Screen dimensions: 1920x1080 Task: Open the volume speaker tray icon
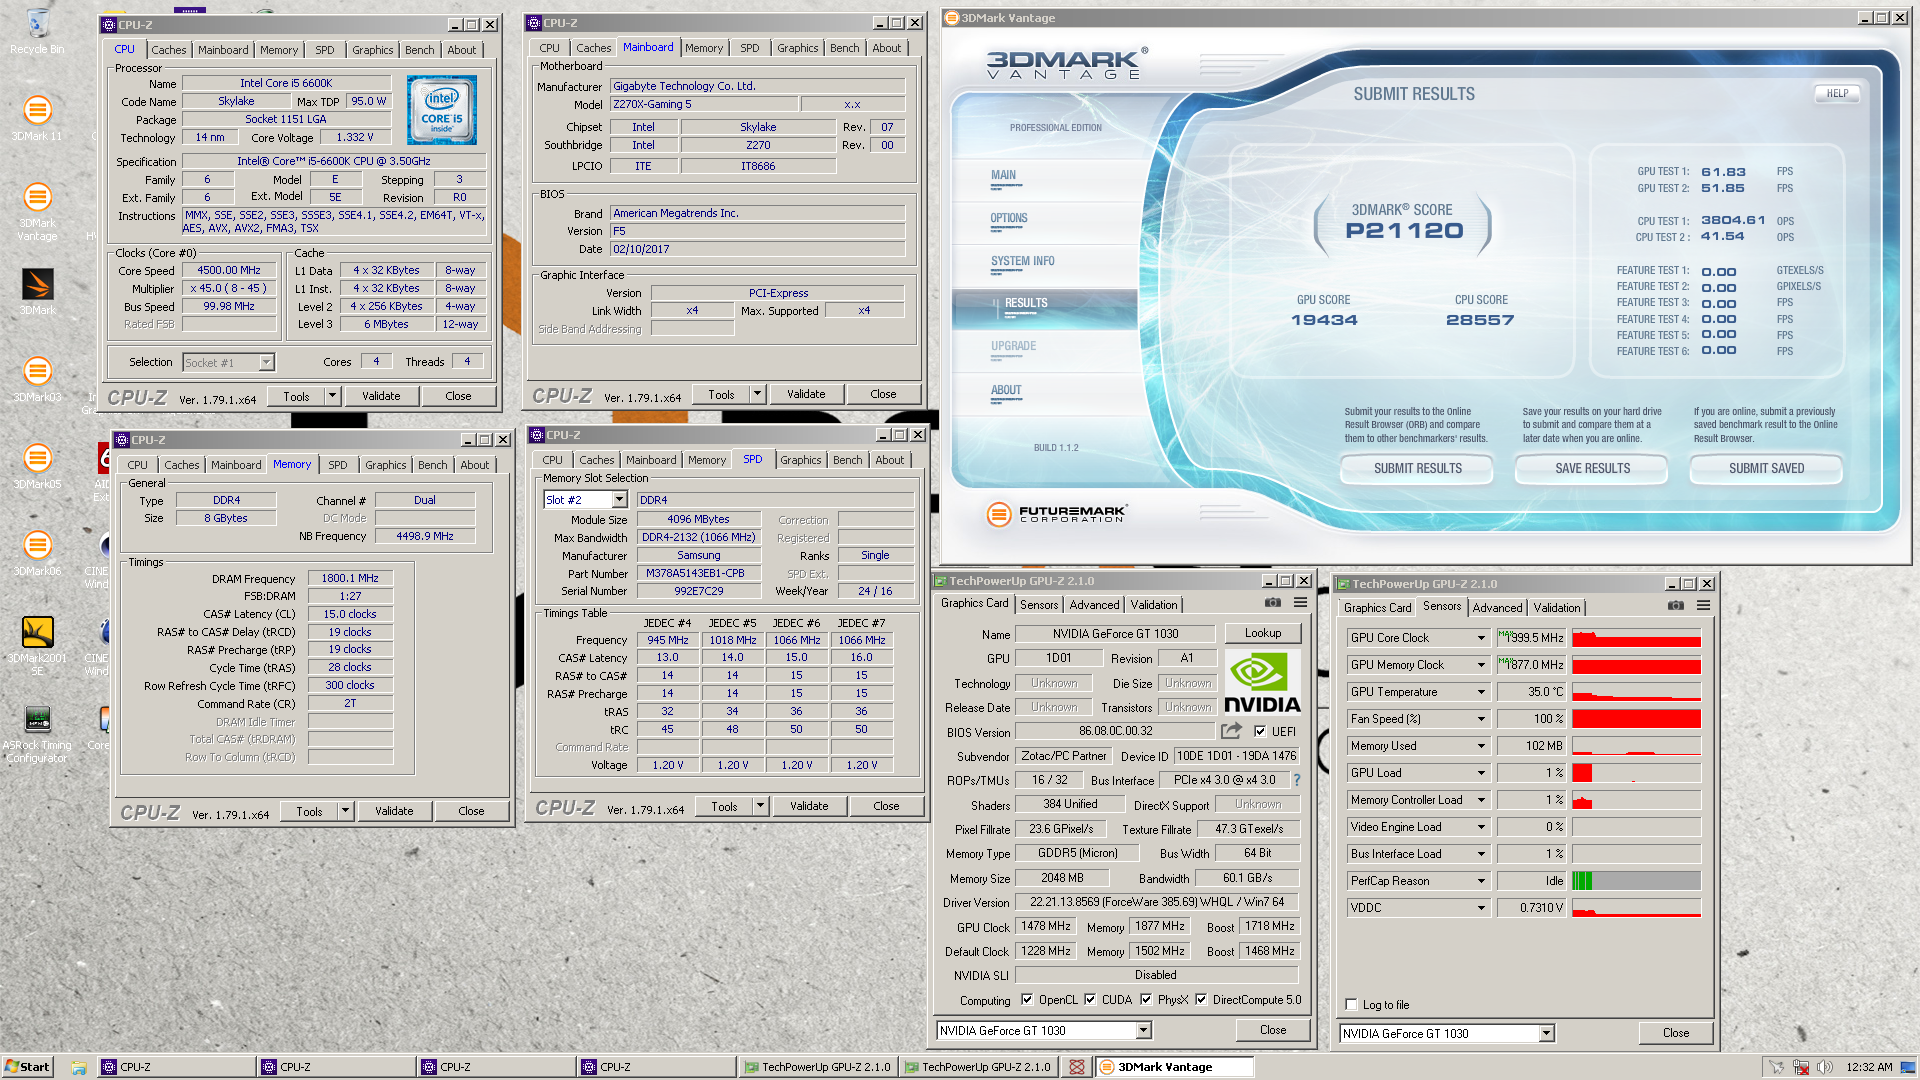[x=1826, y=1067]
